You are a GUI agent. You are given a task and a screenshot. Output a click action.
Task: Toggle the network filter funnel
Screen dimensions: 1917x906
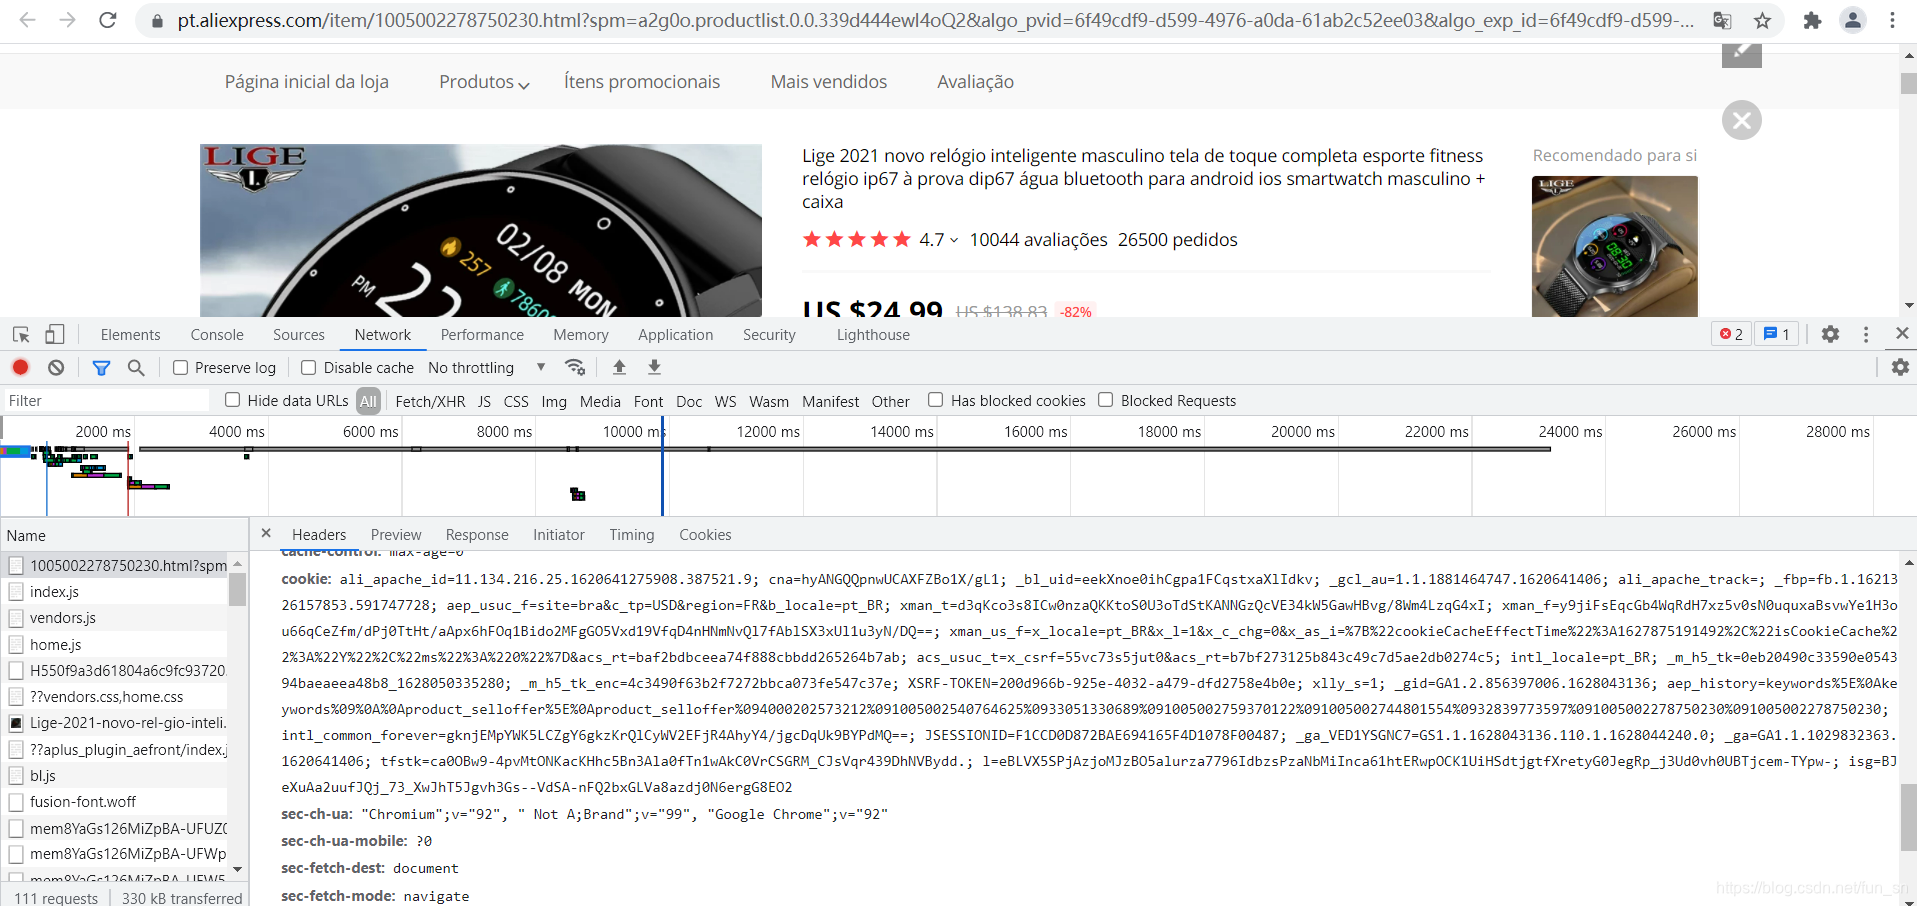tap(101, 368)
